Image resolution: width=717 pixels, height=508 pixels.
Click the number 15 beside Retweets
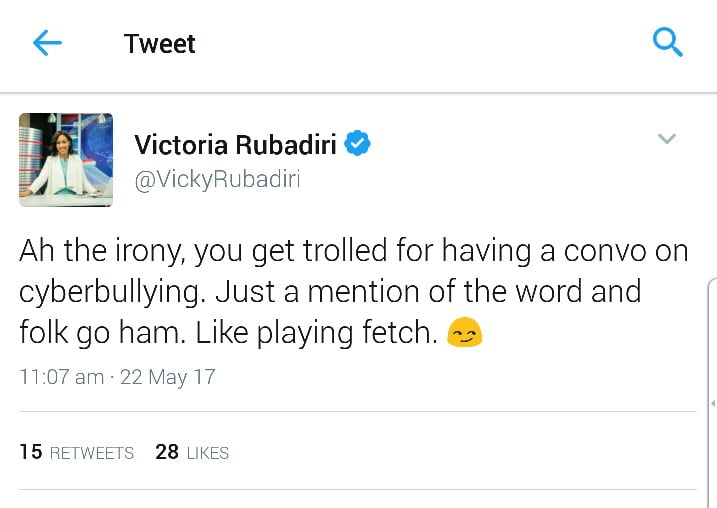click(31, 452)
